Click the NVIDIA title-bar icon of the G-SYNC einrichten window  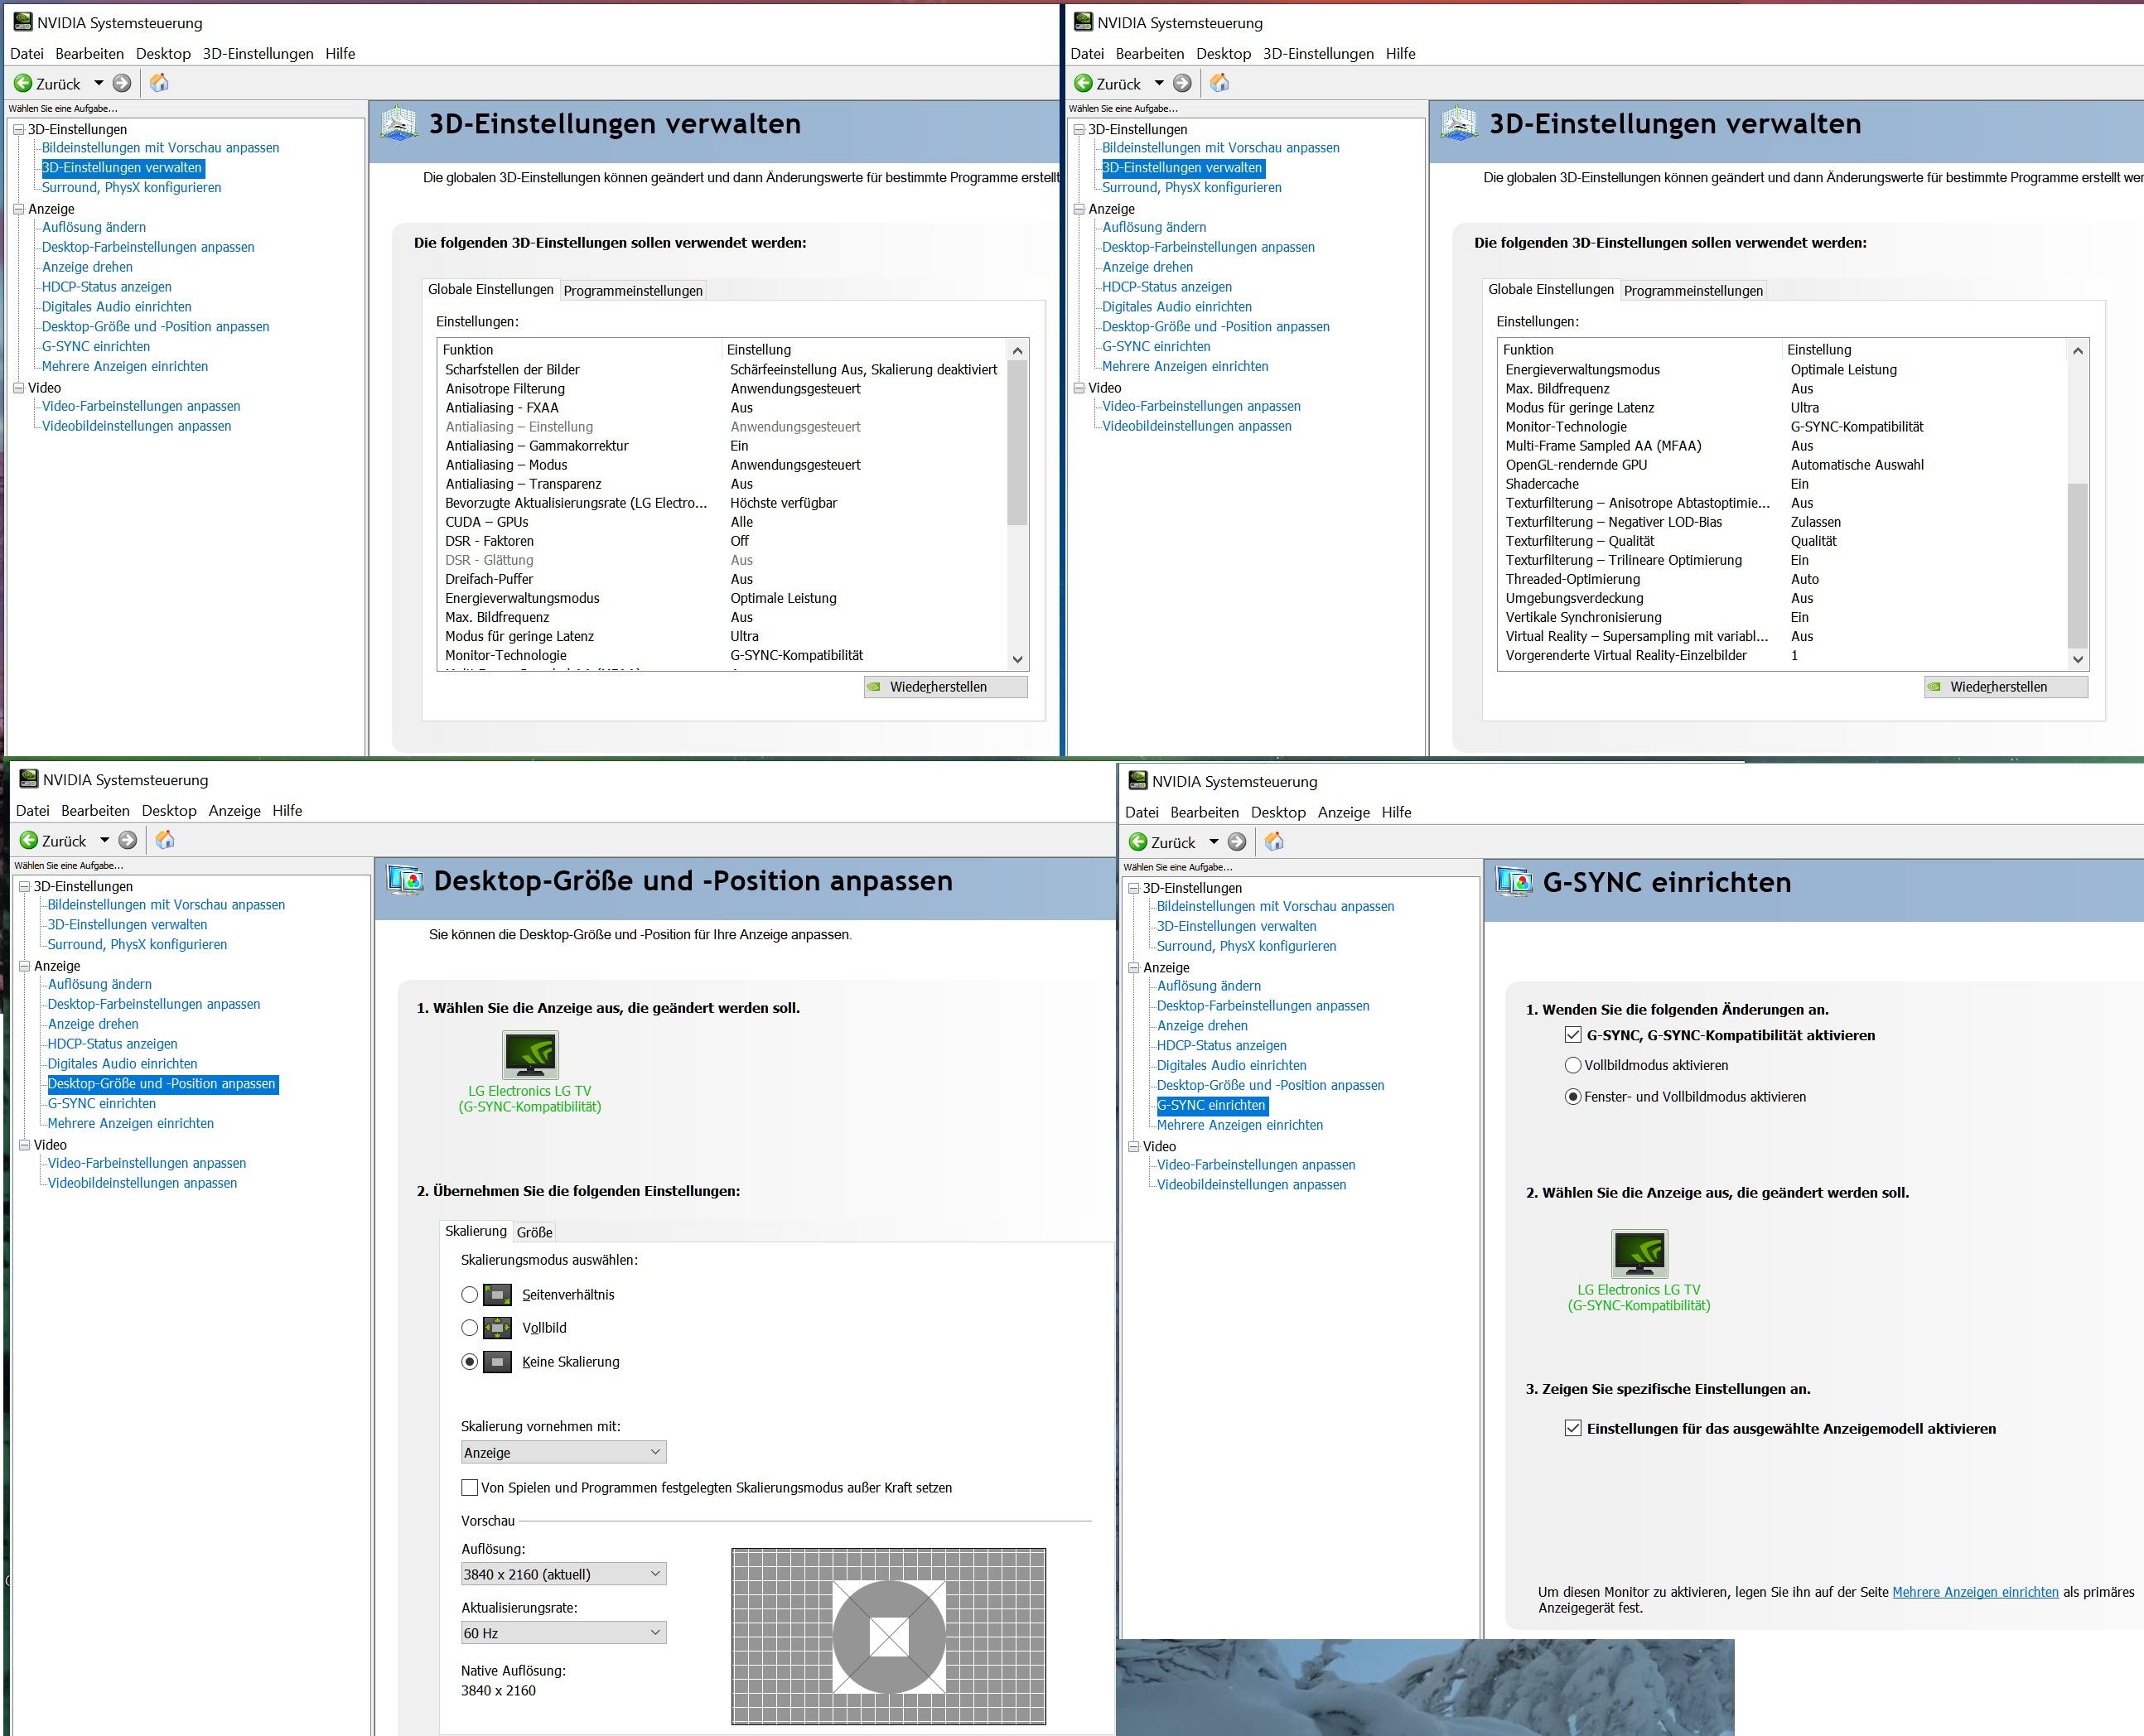[x=1137, y=780]
